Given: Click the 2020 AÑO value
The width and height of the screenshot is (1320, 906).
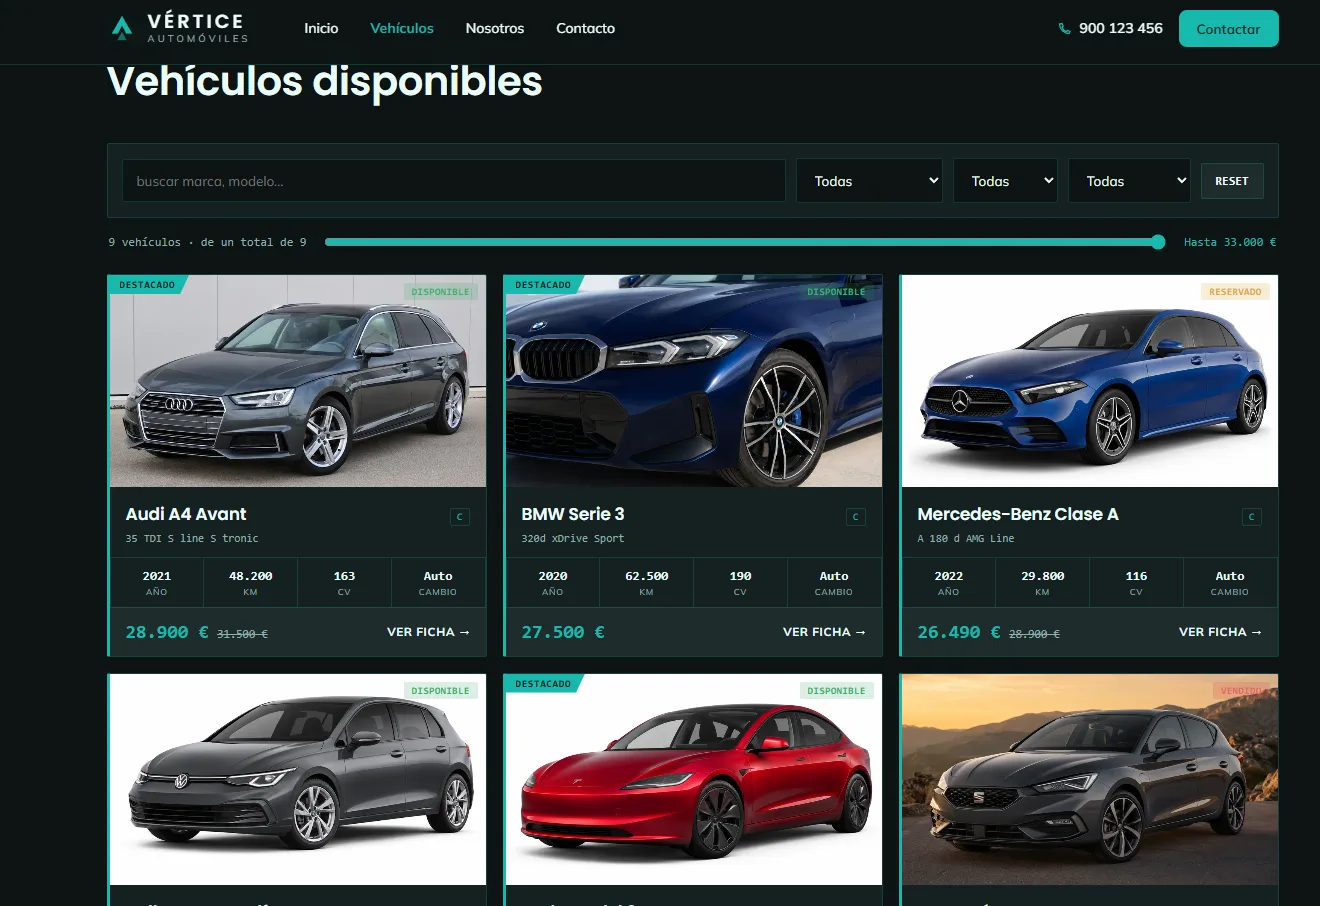Looking at the screenshot, I should tap(552, 576).
